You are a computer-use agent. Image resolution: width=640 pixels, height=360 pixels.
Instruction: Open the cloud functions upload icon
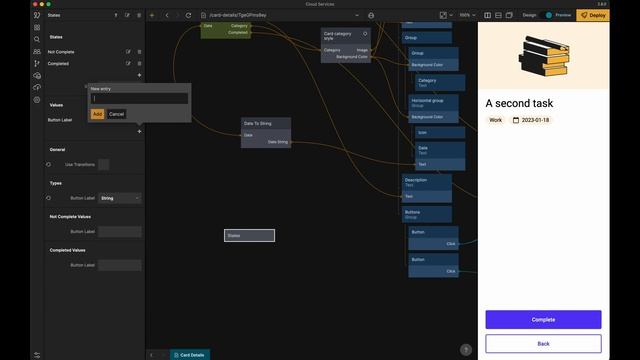click(x=37, y=87)
